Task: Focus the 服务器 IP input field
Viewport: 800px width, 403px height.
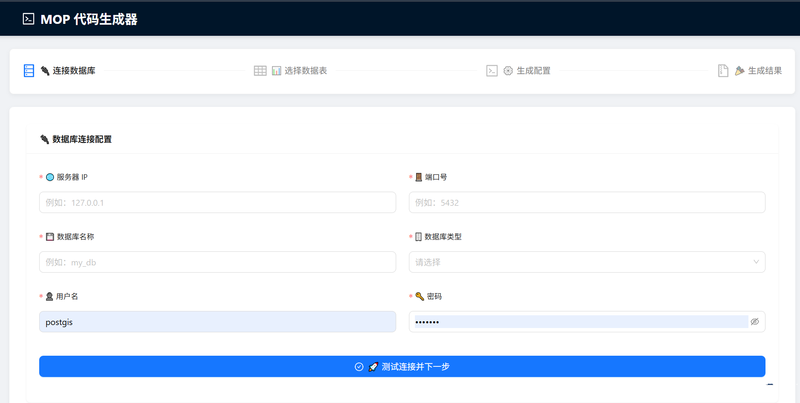Action: click(x=217, y=203)
